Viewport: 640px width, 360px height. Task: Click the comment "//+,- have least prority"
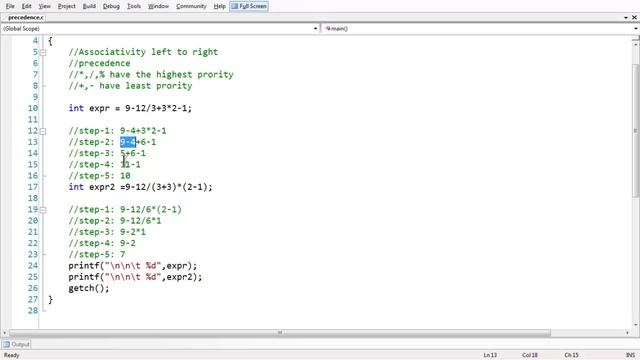click(130, 86)
